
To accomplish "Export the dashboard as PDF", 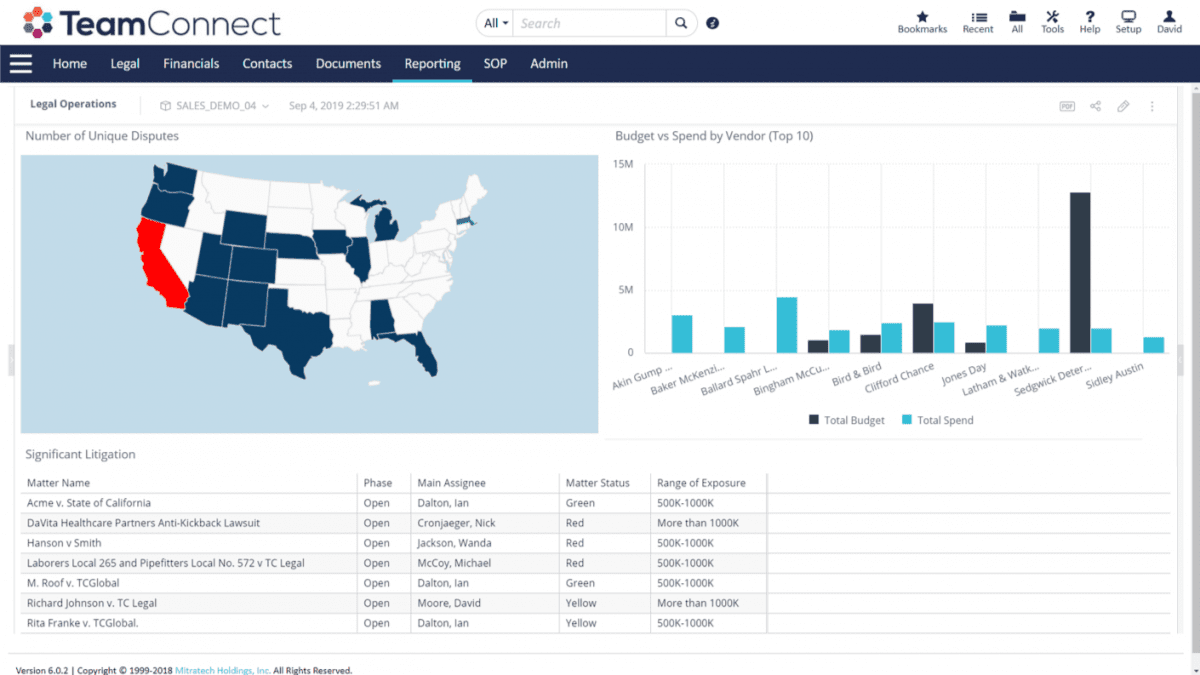I will tap(1067, 106).
